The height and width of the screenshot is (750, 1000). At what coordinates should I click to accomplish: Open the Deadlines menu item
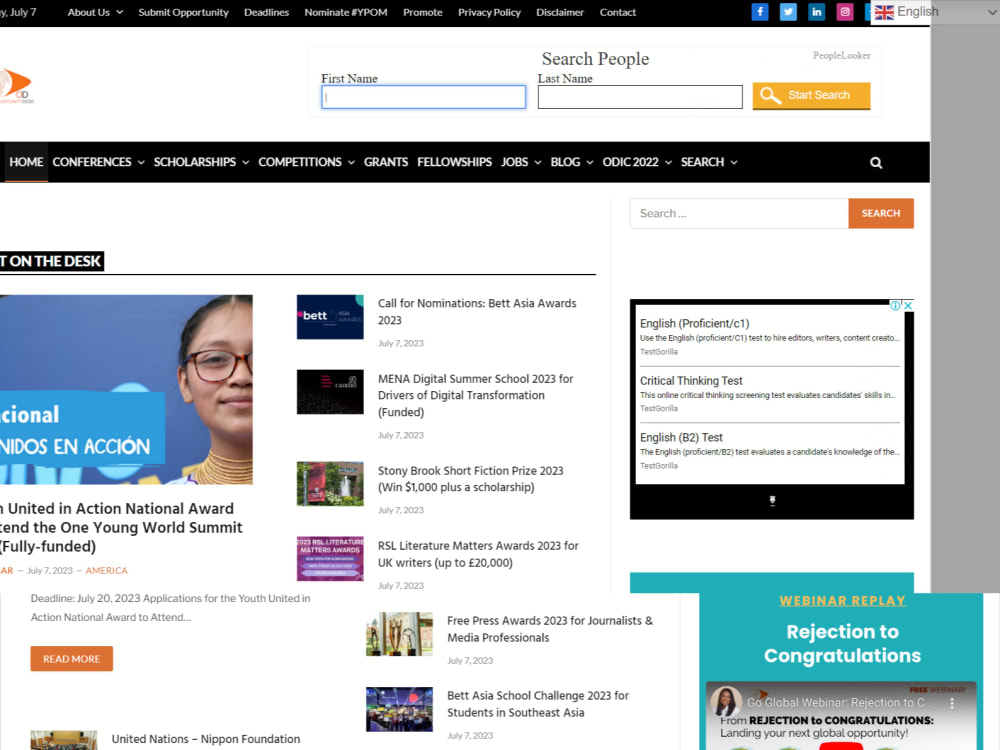(266, 12)
